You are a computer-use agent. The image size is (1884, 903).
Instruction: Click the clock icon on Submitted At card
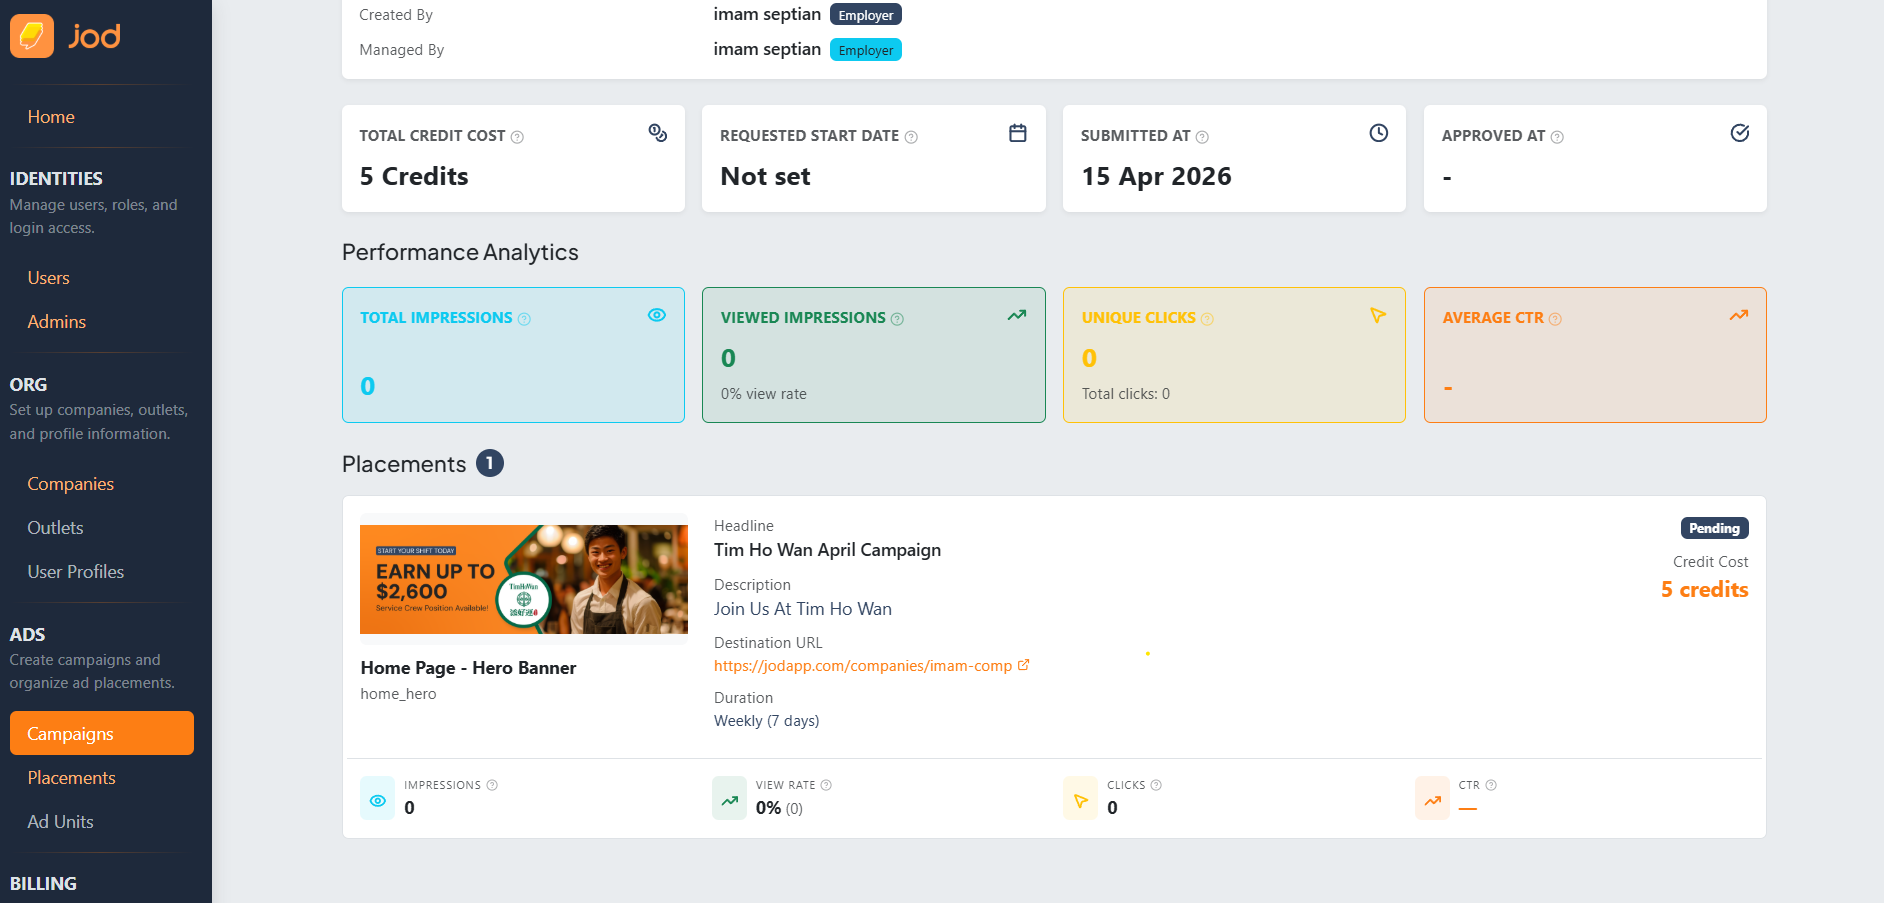1379,133
